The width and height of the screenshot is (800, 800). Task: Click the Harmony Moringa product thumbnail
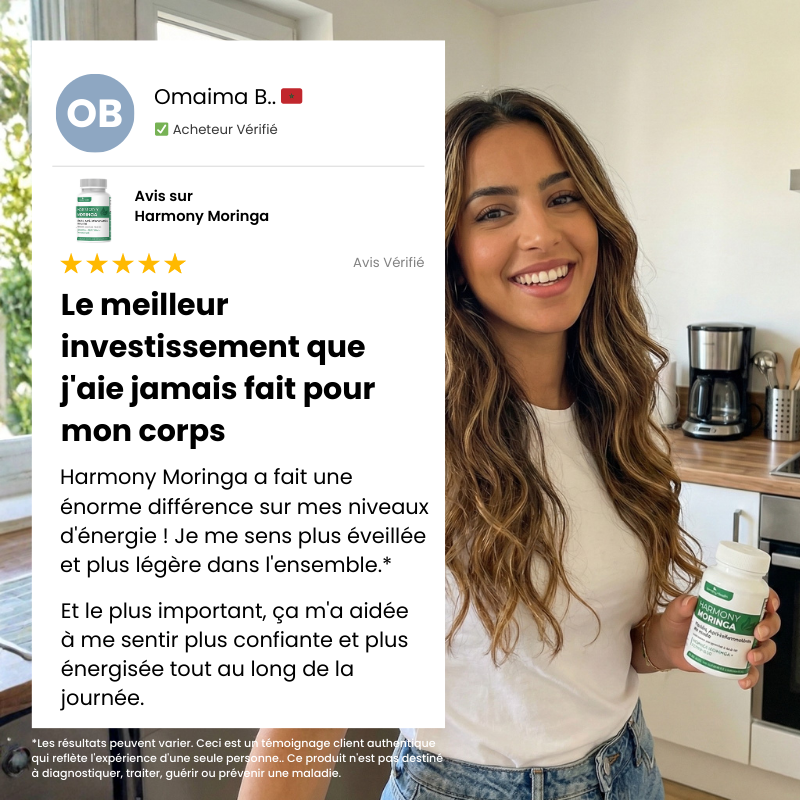tap(93, 210)
